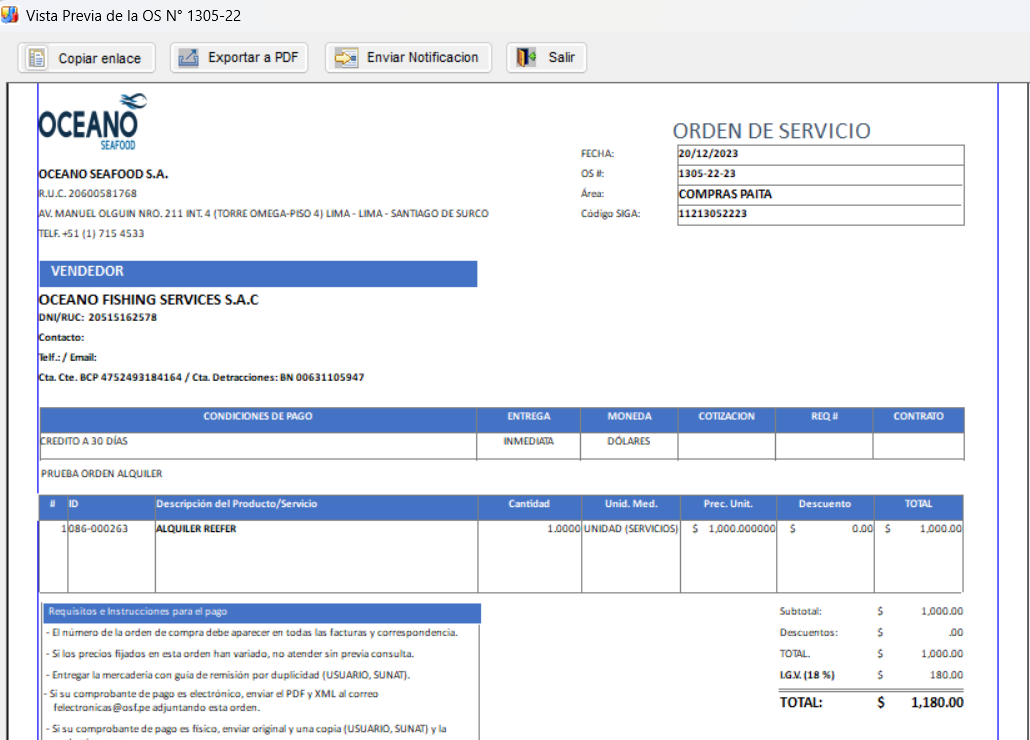Click the item ID 086-000263
This screenshot has height=740, width=1030.
pos(98,529)
